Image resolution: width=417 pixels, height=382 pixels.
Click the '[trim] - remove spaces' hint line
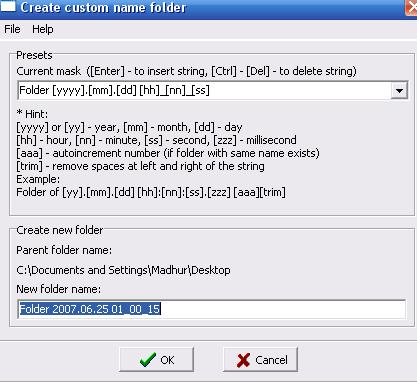coord(140,166)
